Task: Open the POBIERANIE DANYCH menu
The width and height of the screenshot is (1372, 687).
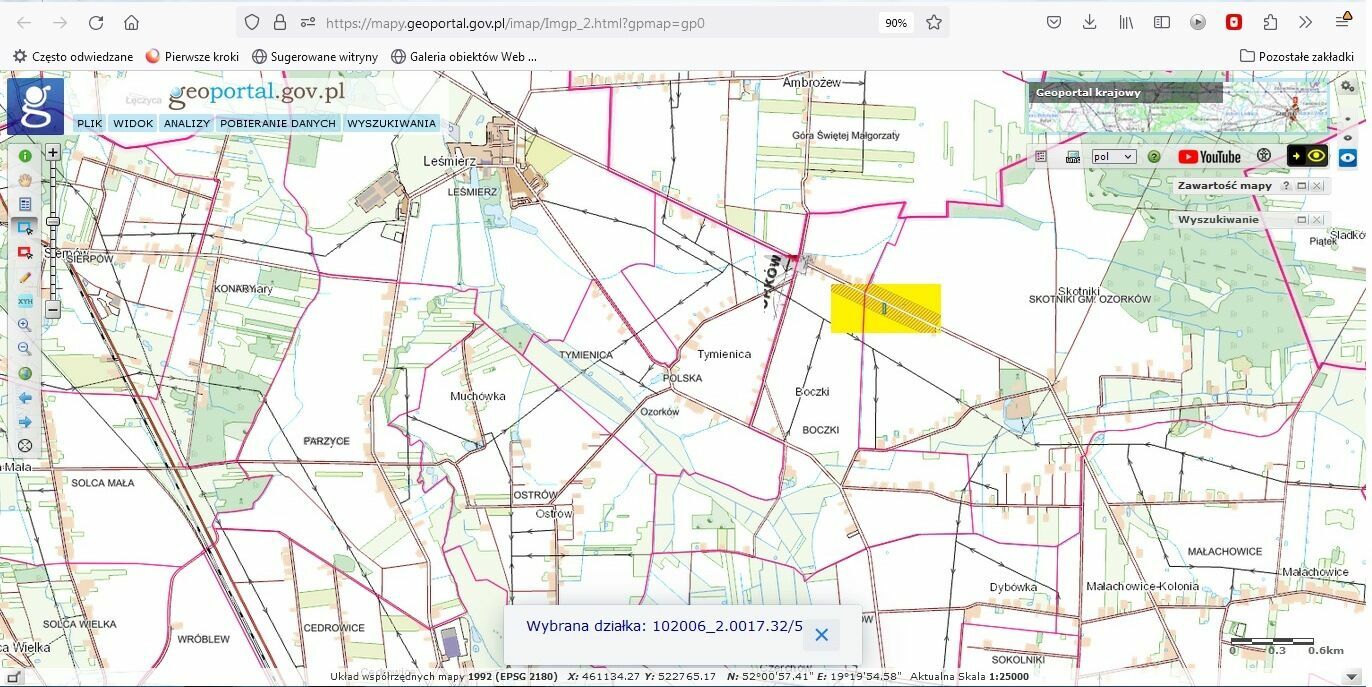Action: [x=278, y=123]
